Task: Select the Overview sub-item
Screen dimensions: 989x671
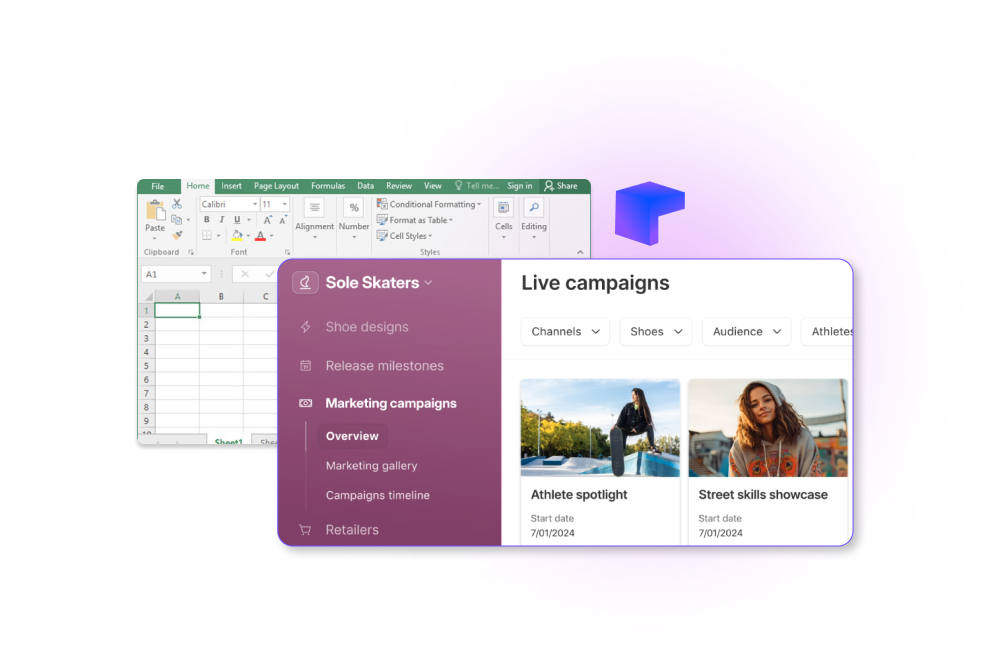Action: point(352,436)
